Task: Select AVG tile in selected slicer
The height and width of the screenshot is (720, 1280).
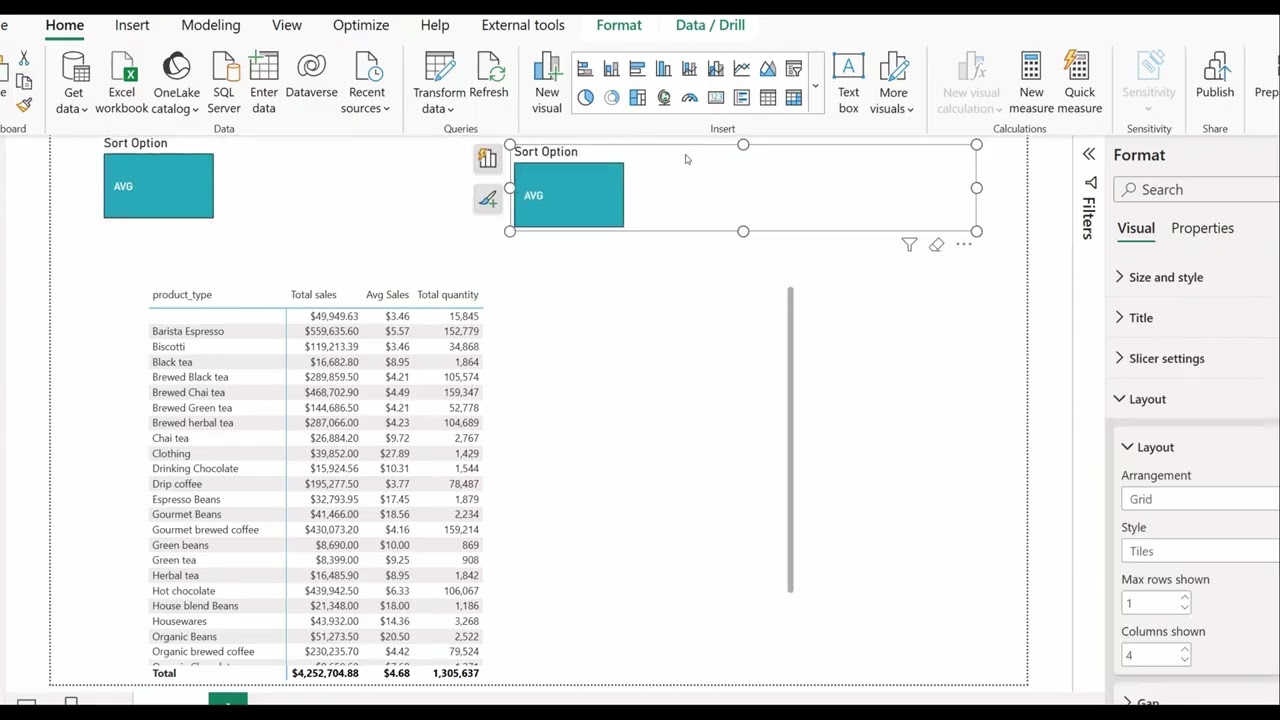Action: pyautogui.click(x=569, y=195)
